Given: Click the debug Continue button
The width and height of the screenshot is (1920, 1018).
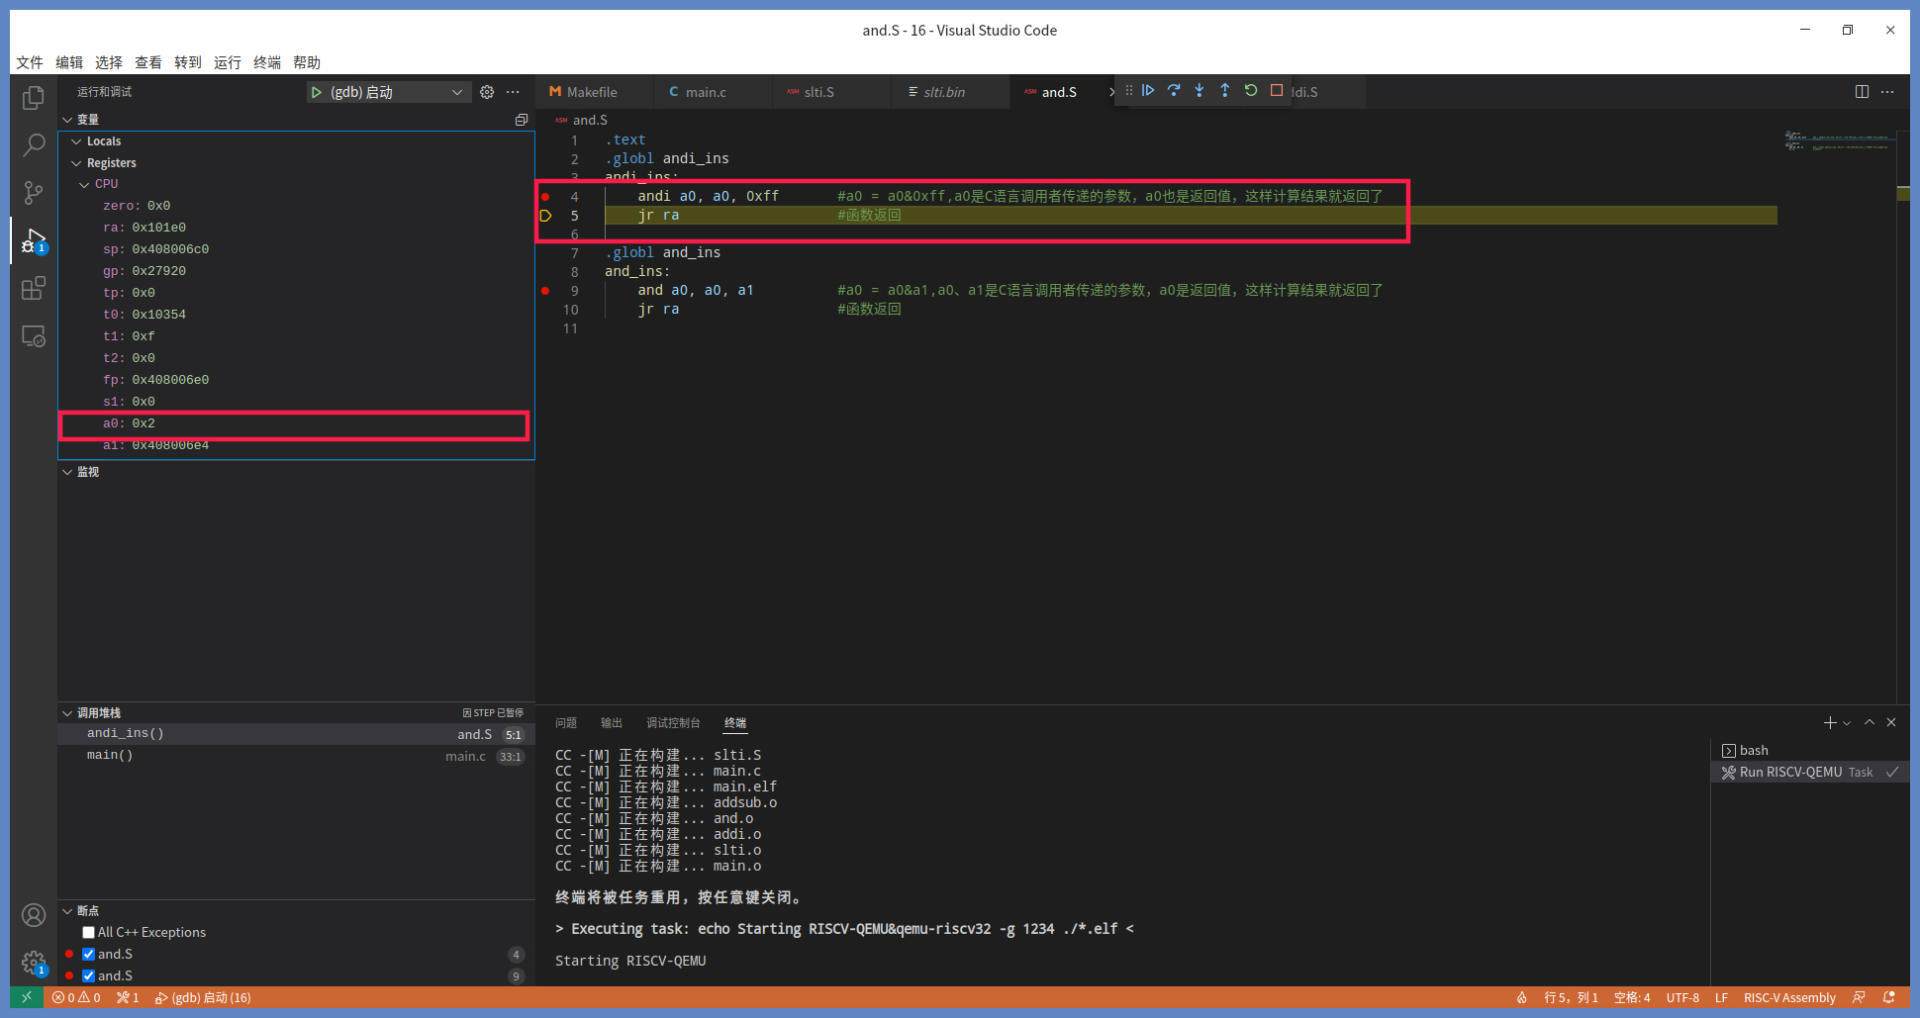Looking at the screenshot, I should tap(1148, 91).
